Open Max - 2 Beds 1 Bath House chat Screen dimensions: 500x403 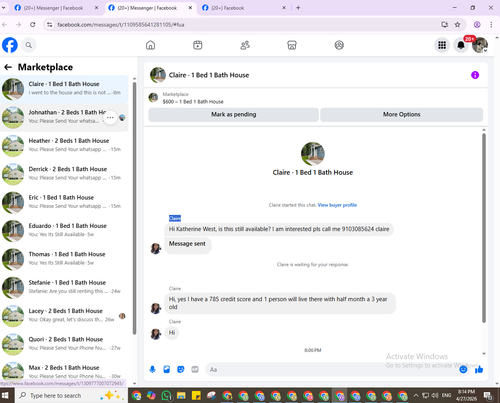coord(64,371)
